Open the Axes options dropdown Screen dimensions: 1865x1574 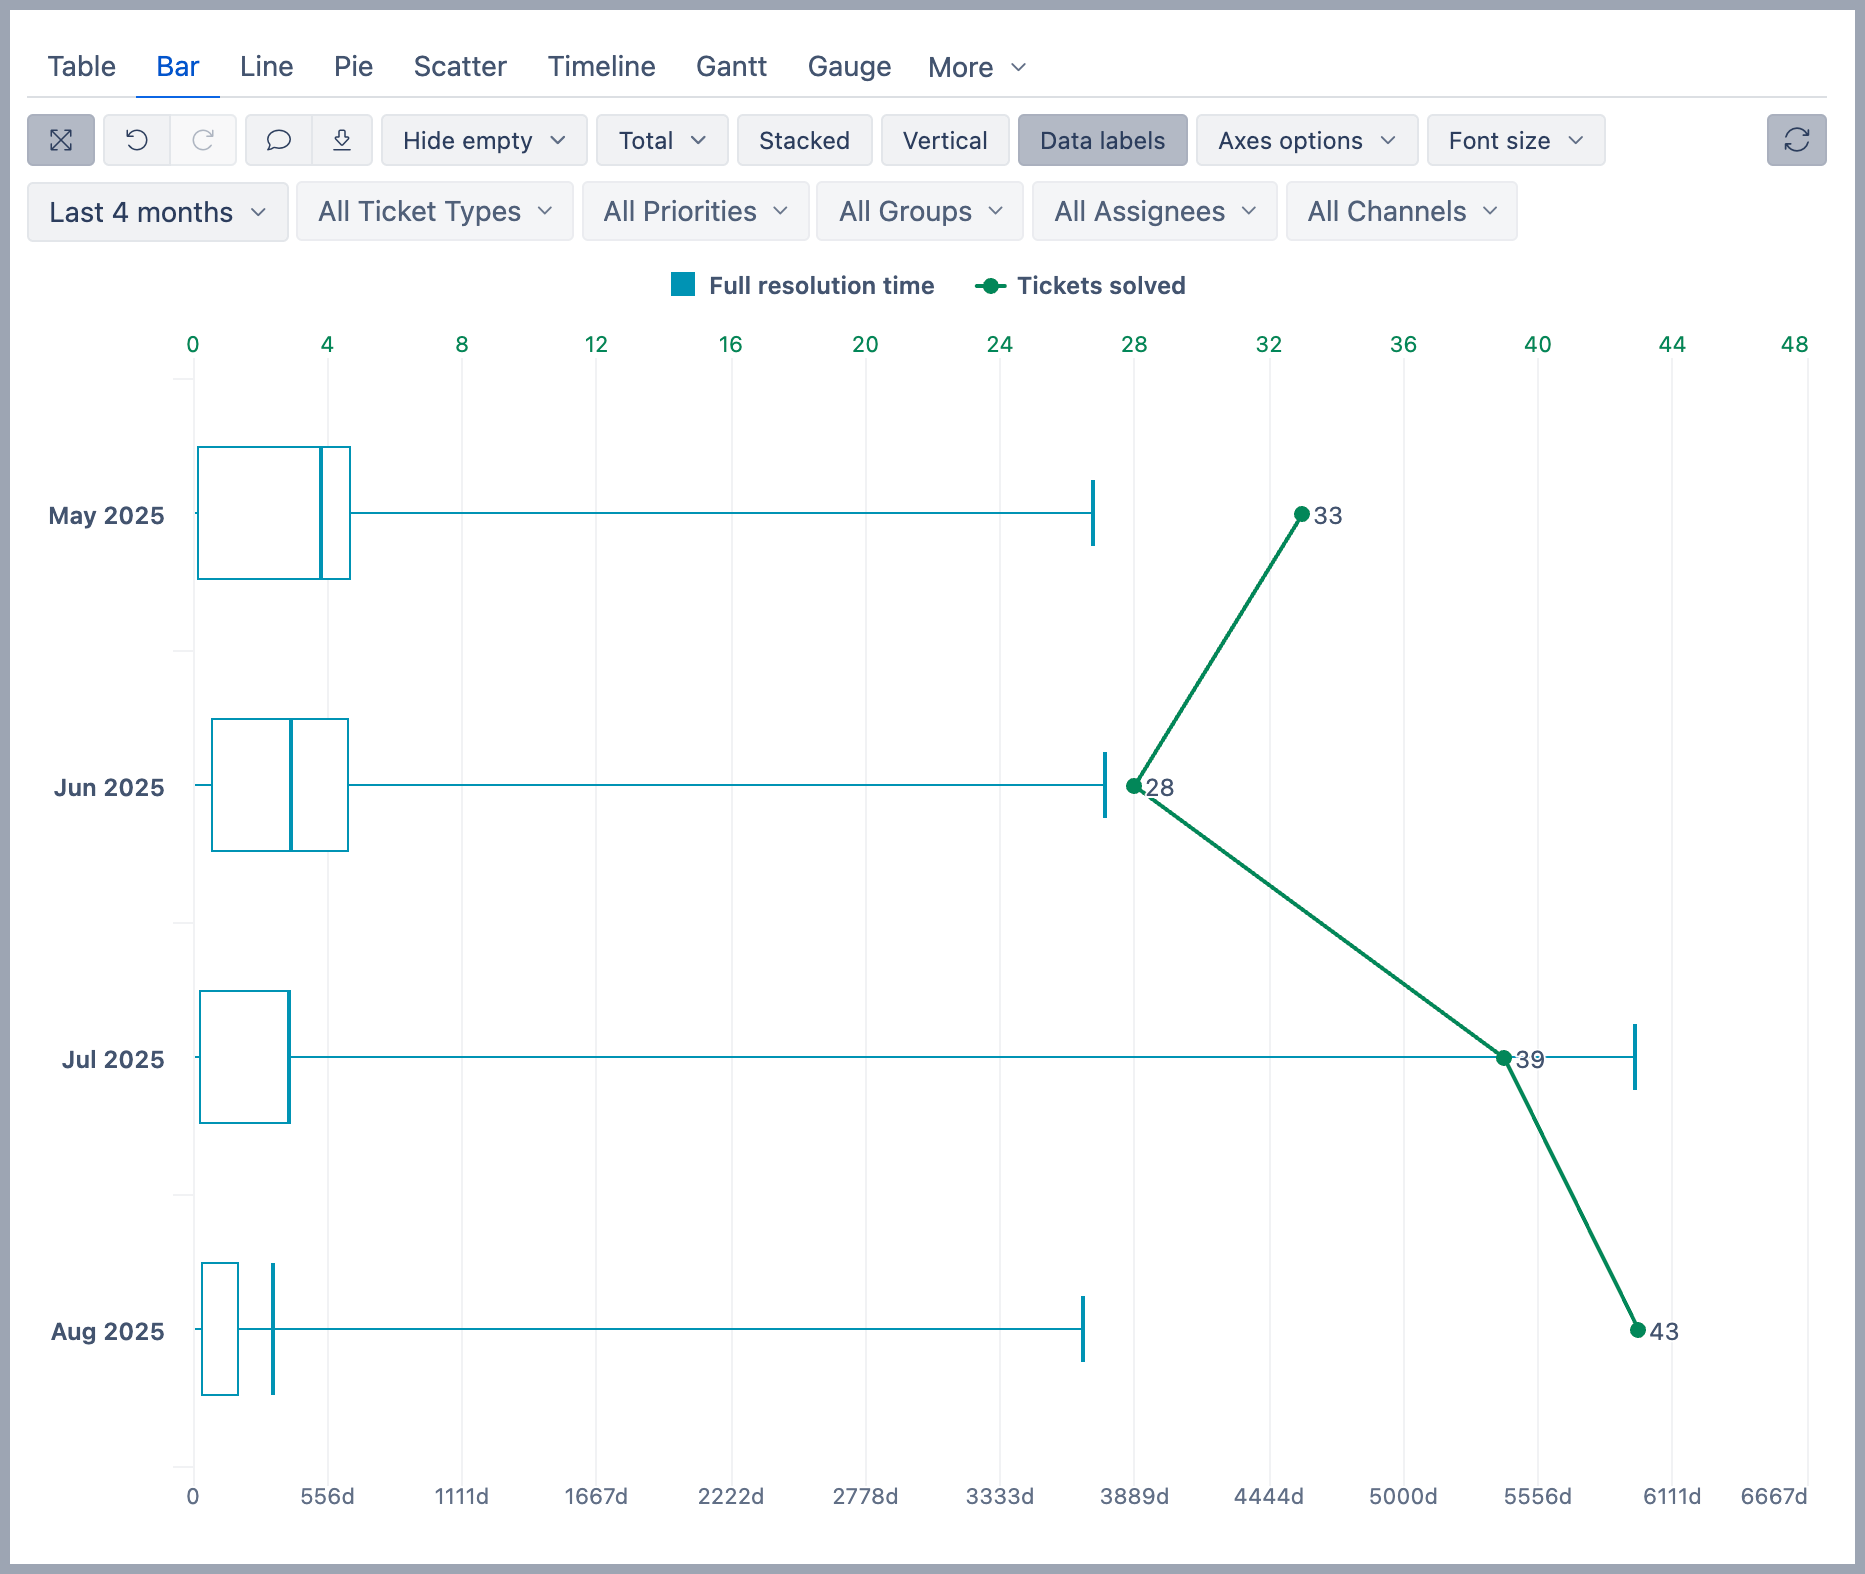[1305, 140]
